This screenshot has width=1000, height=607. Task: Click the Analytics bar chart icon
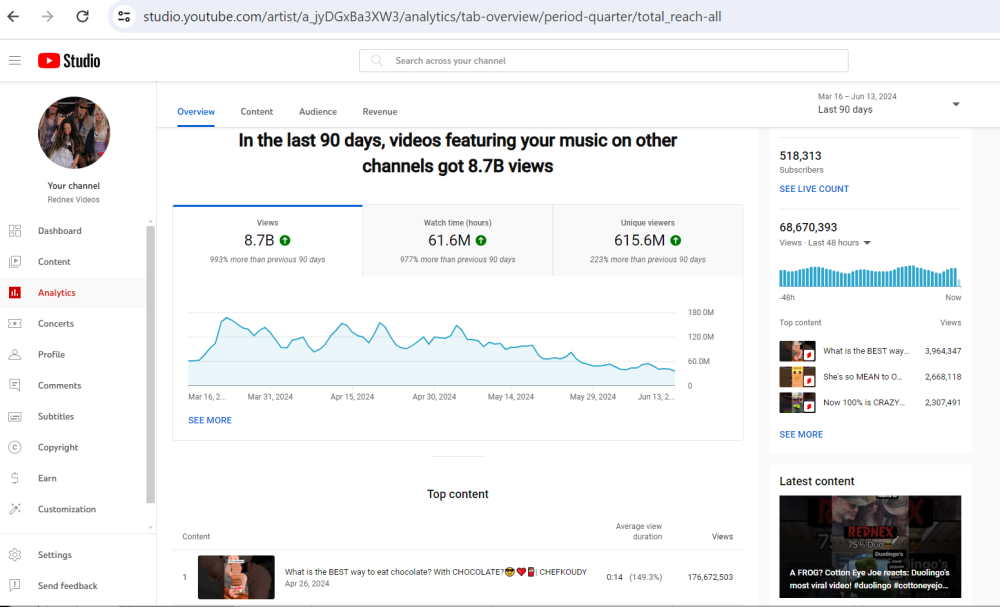[15, 293]
